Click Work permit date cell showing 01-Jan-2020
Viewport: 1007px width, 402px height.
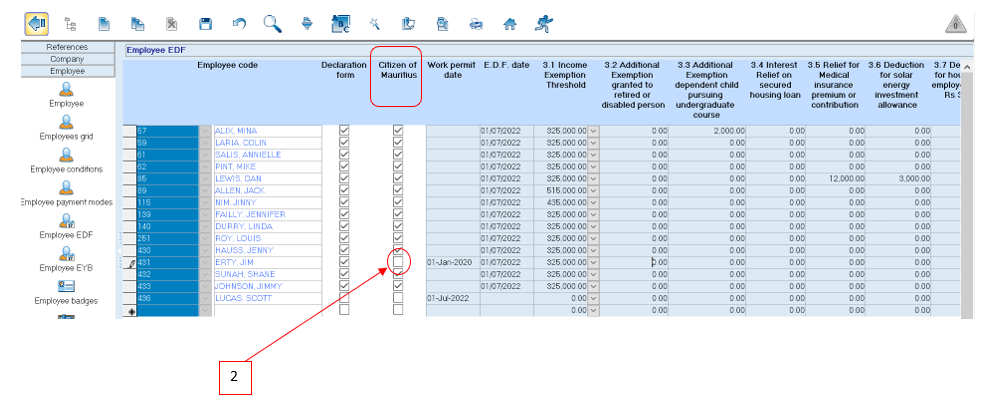452,262
